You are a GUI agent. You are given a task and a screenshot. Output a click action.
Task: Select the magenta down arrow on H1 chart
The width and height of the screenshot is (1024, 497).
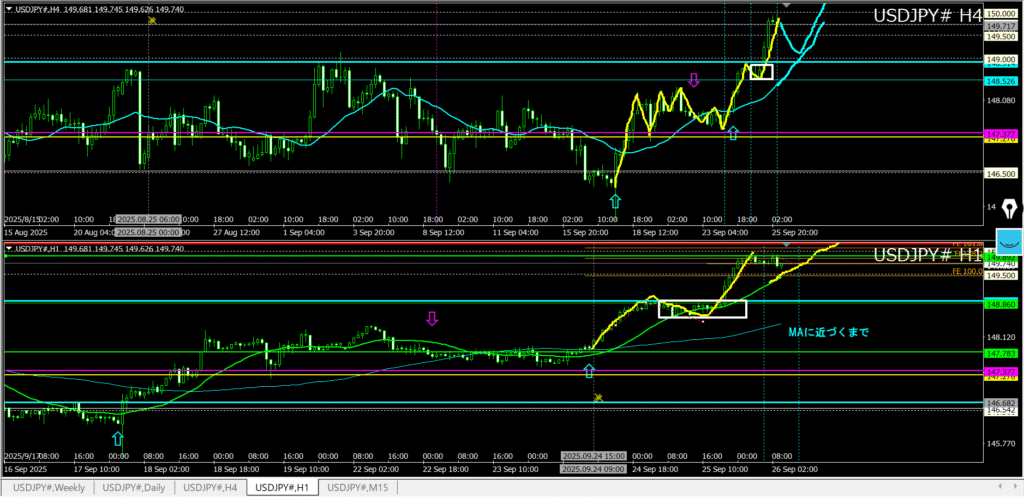pyautogui.click(x=432, y=319)
